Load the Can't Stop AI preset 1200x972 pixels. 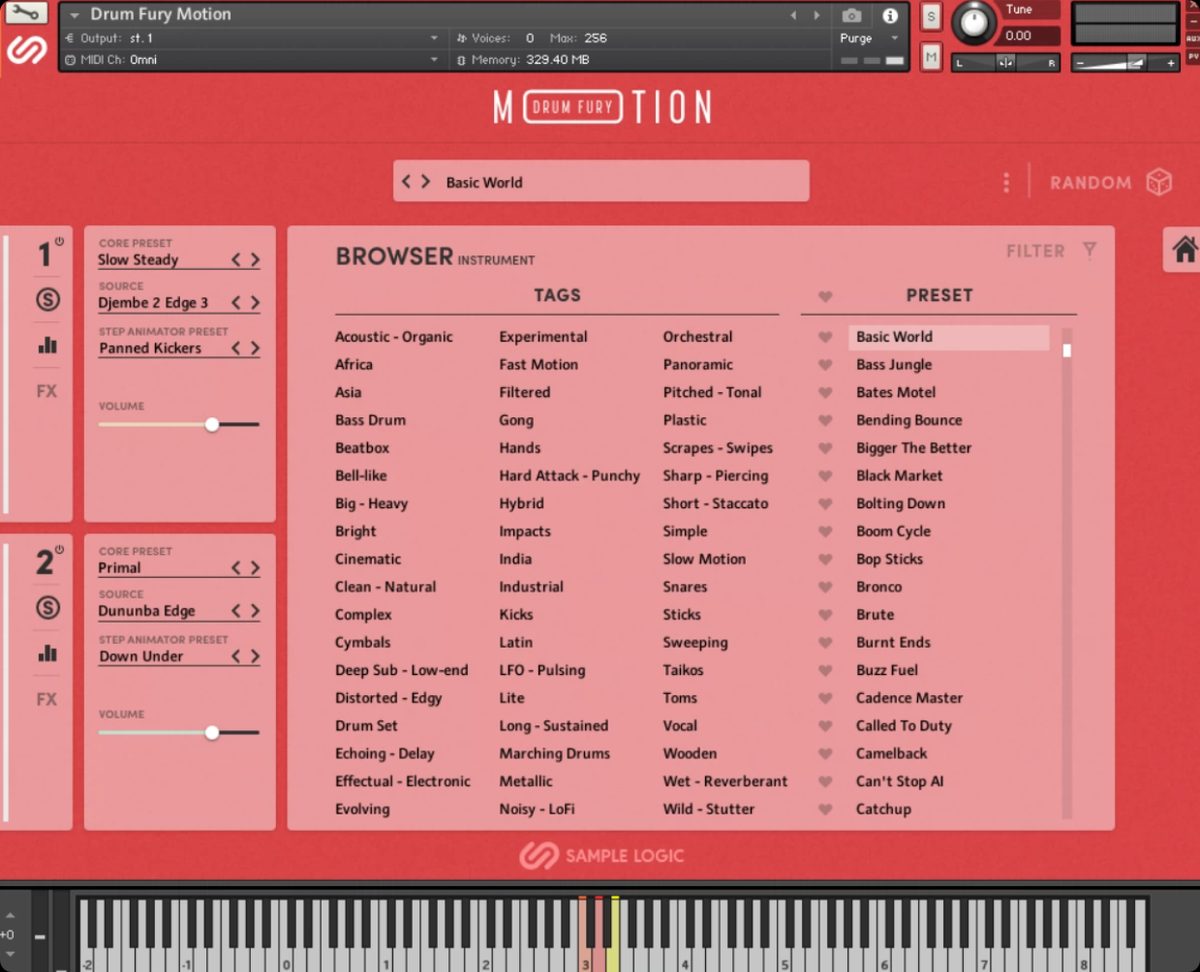tap(899, 781)
